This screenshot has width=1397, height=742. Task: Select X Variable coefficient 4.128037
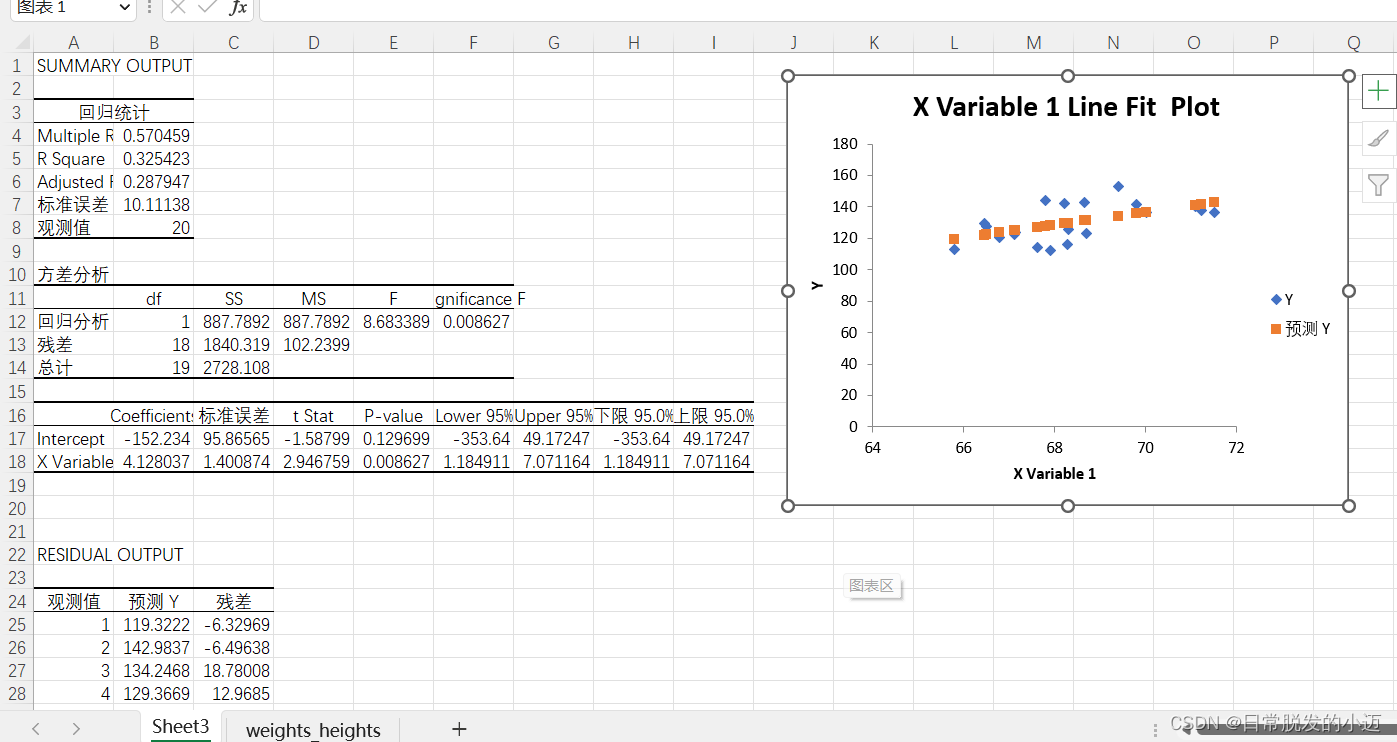153,462
